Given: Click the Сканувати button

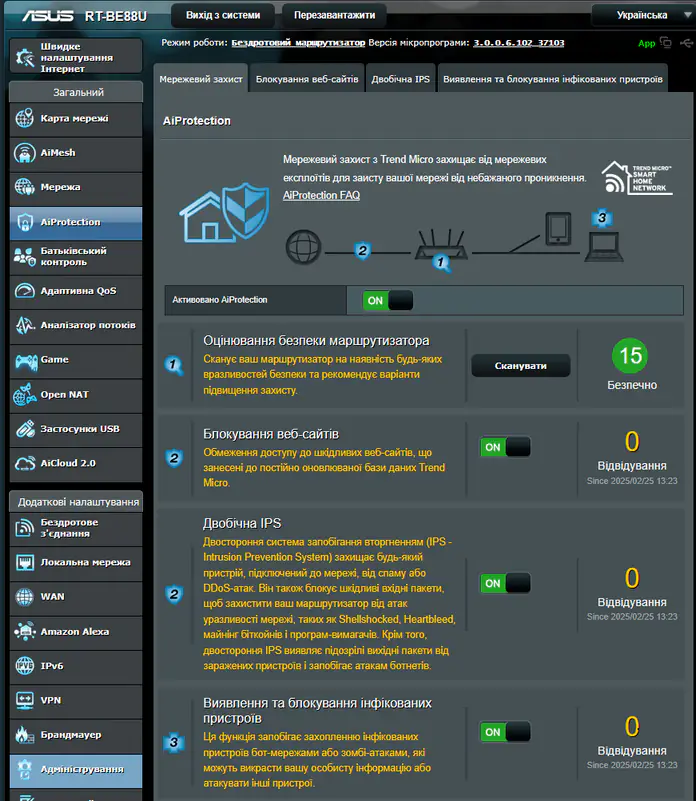Looking at the screenshot, I should (520, 366).
